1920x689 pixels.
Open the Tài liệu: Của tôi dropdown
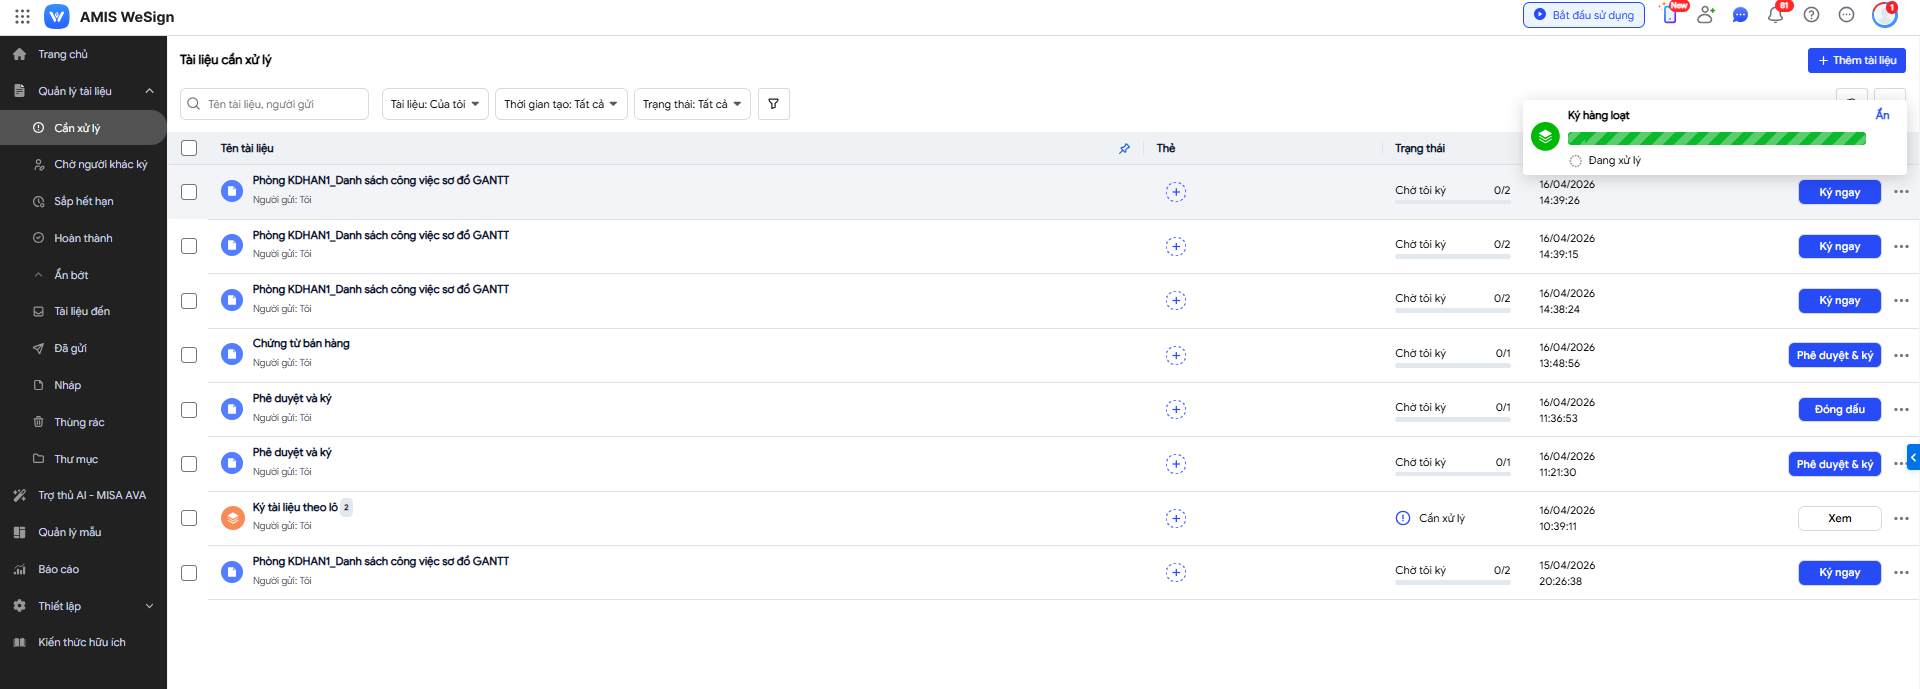[435, 104]
